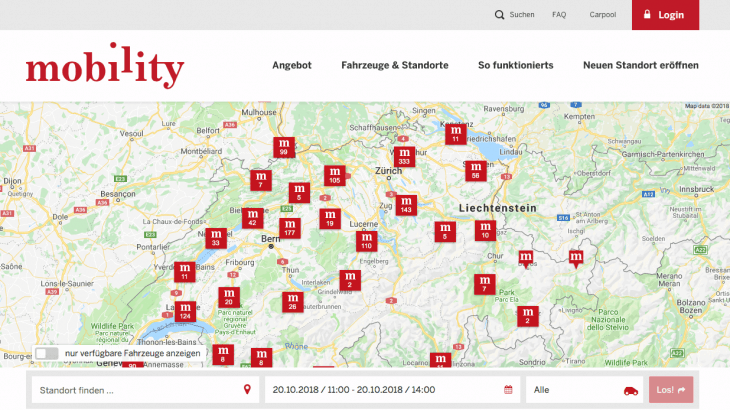The image size is (730, 410).
Task: Select the marker numbered 10
Action: coord(485,230)
